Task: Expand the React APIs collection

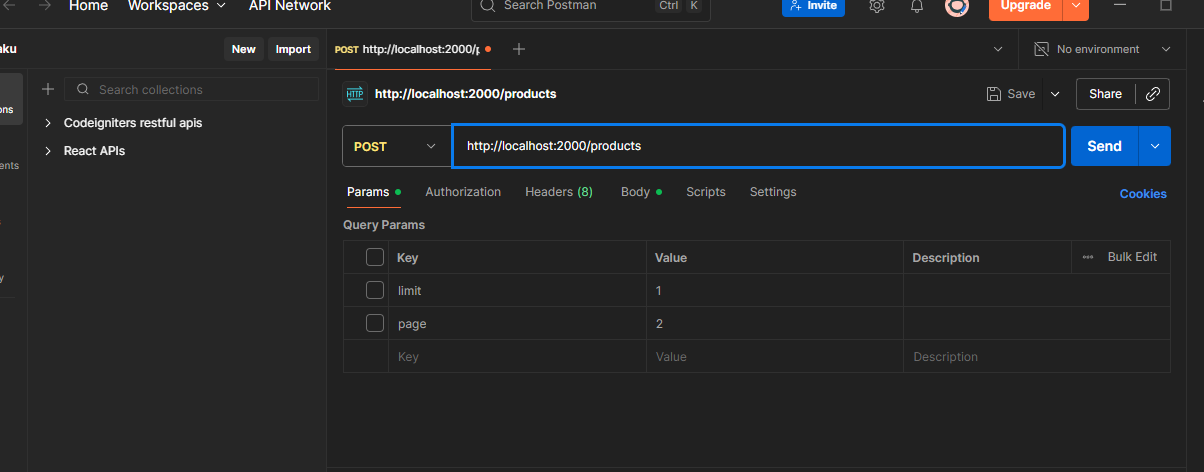Action: tap(48, 151)
